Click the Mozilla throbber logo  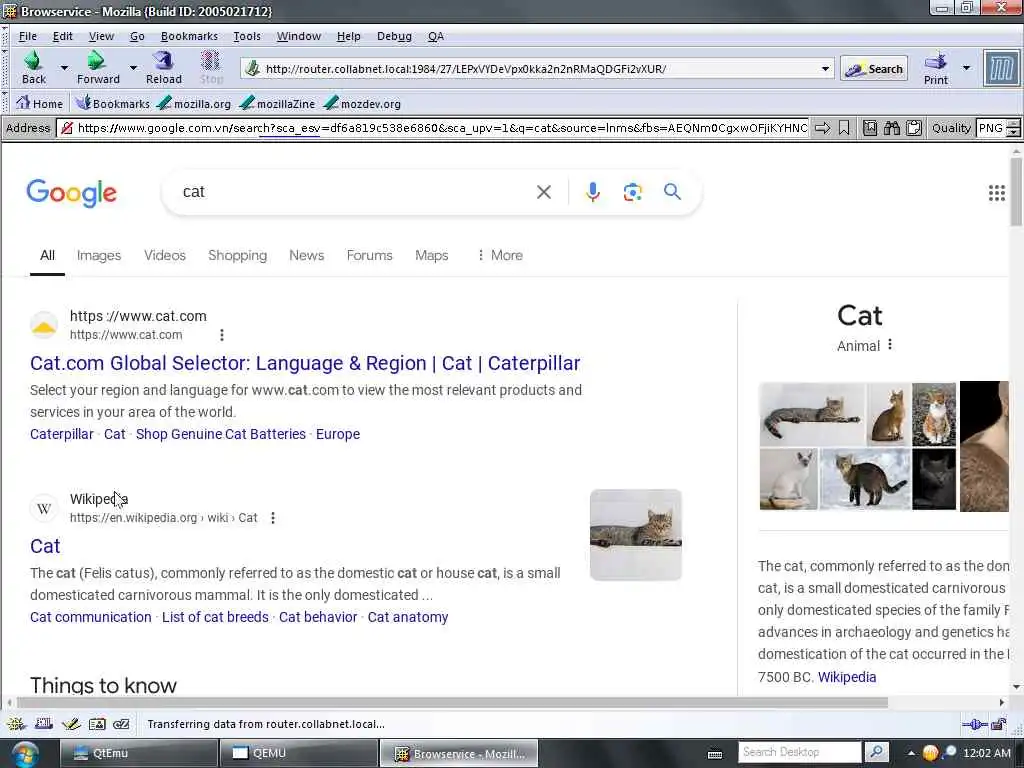coord(1001,68)
